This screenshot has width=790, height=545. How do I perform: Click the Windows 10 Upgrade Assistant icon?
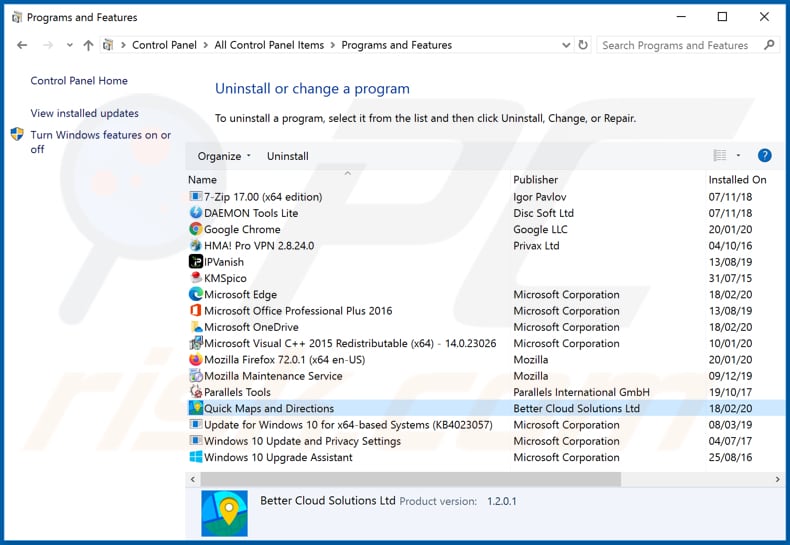(x=195, y=457)
